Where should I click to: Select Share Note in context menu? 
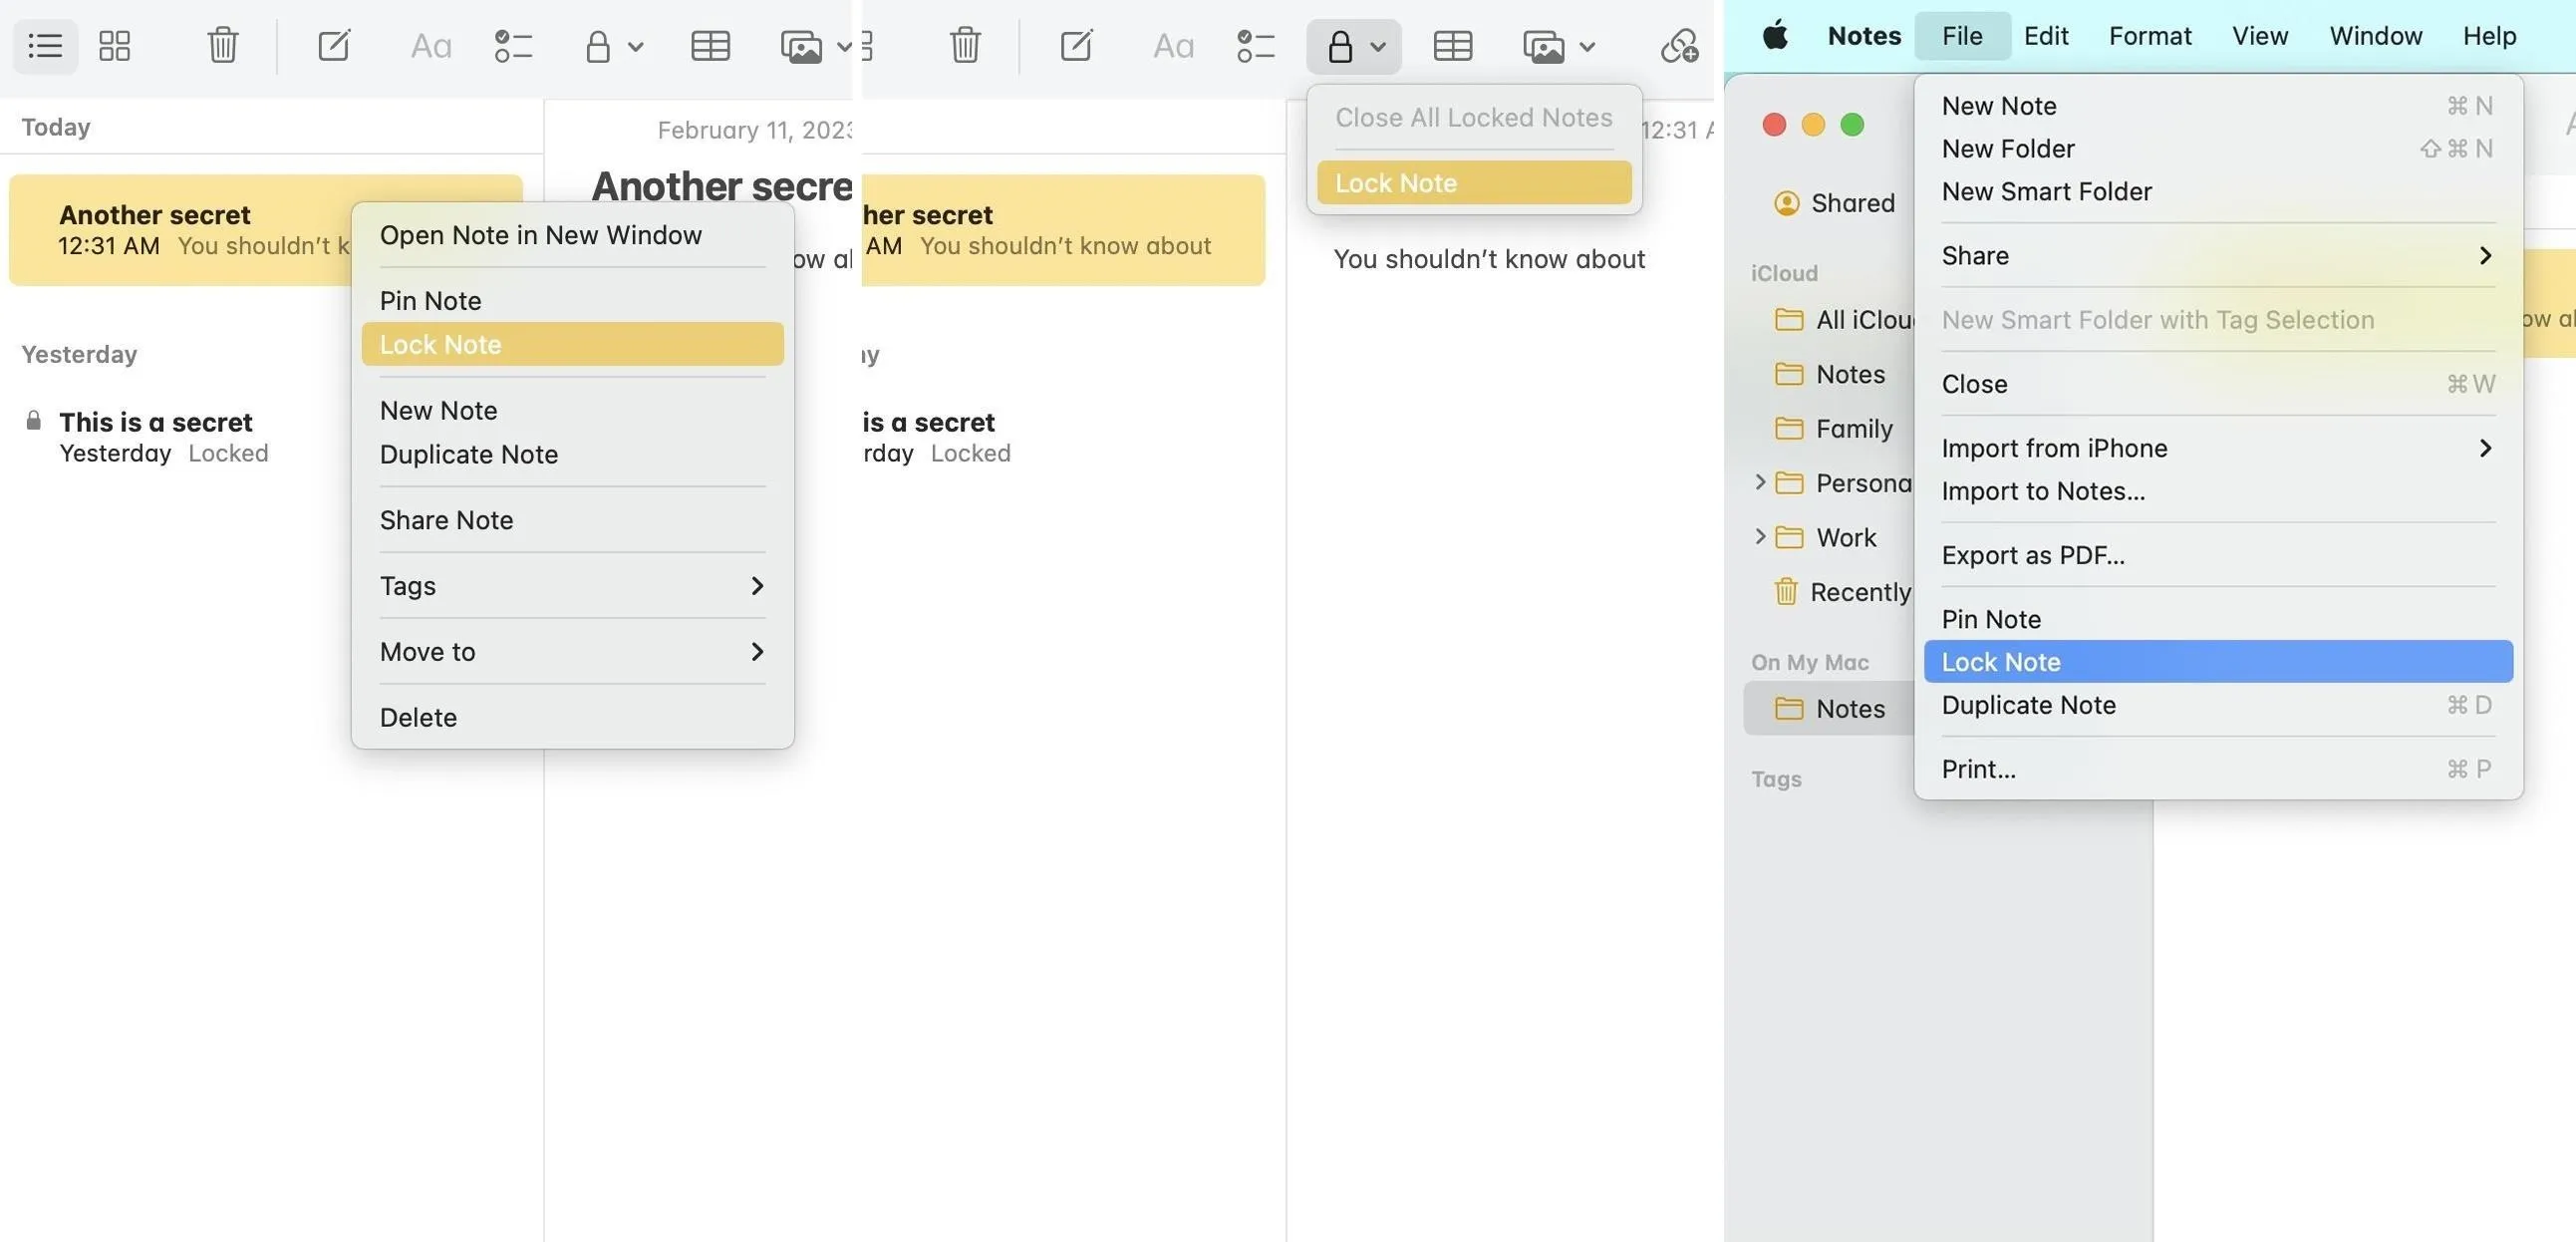tap(572, 520)
